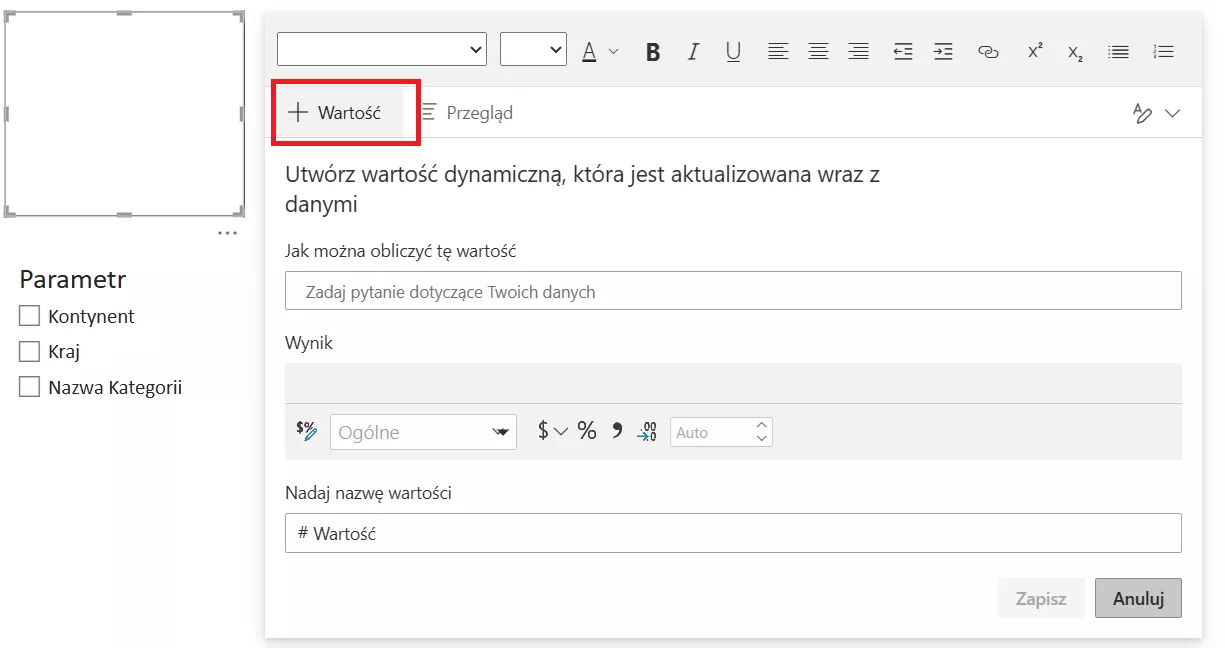Expand the Ogólne format dropdown
1225x648 pixels.
pyautogui.click(x=423, y=432)
